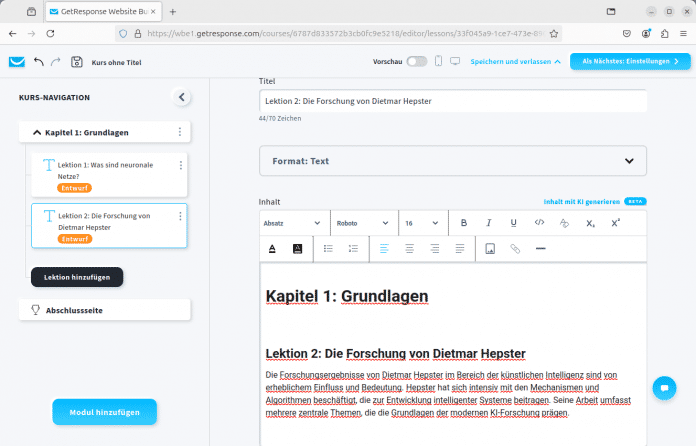Click the undo arrow in the top bar
Image resolution: width=696 pixels, height=446 pixels.
pyautogui.click(x=39, y=61)
